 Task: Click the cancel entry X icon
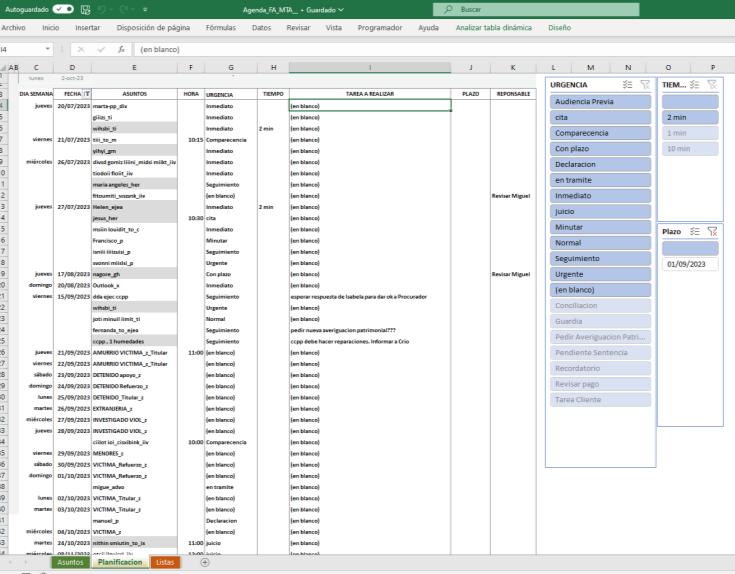pyautogui.click(x=81, y=49)
